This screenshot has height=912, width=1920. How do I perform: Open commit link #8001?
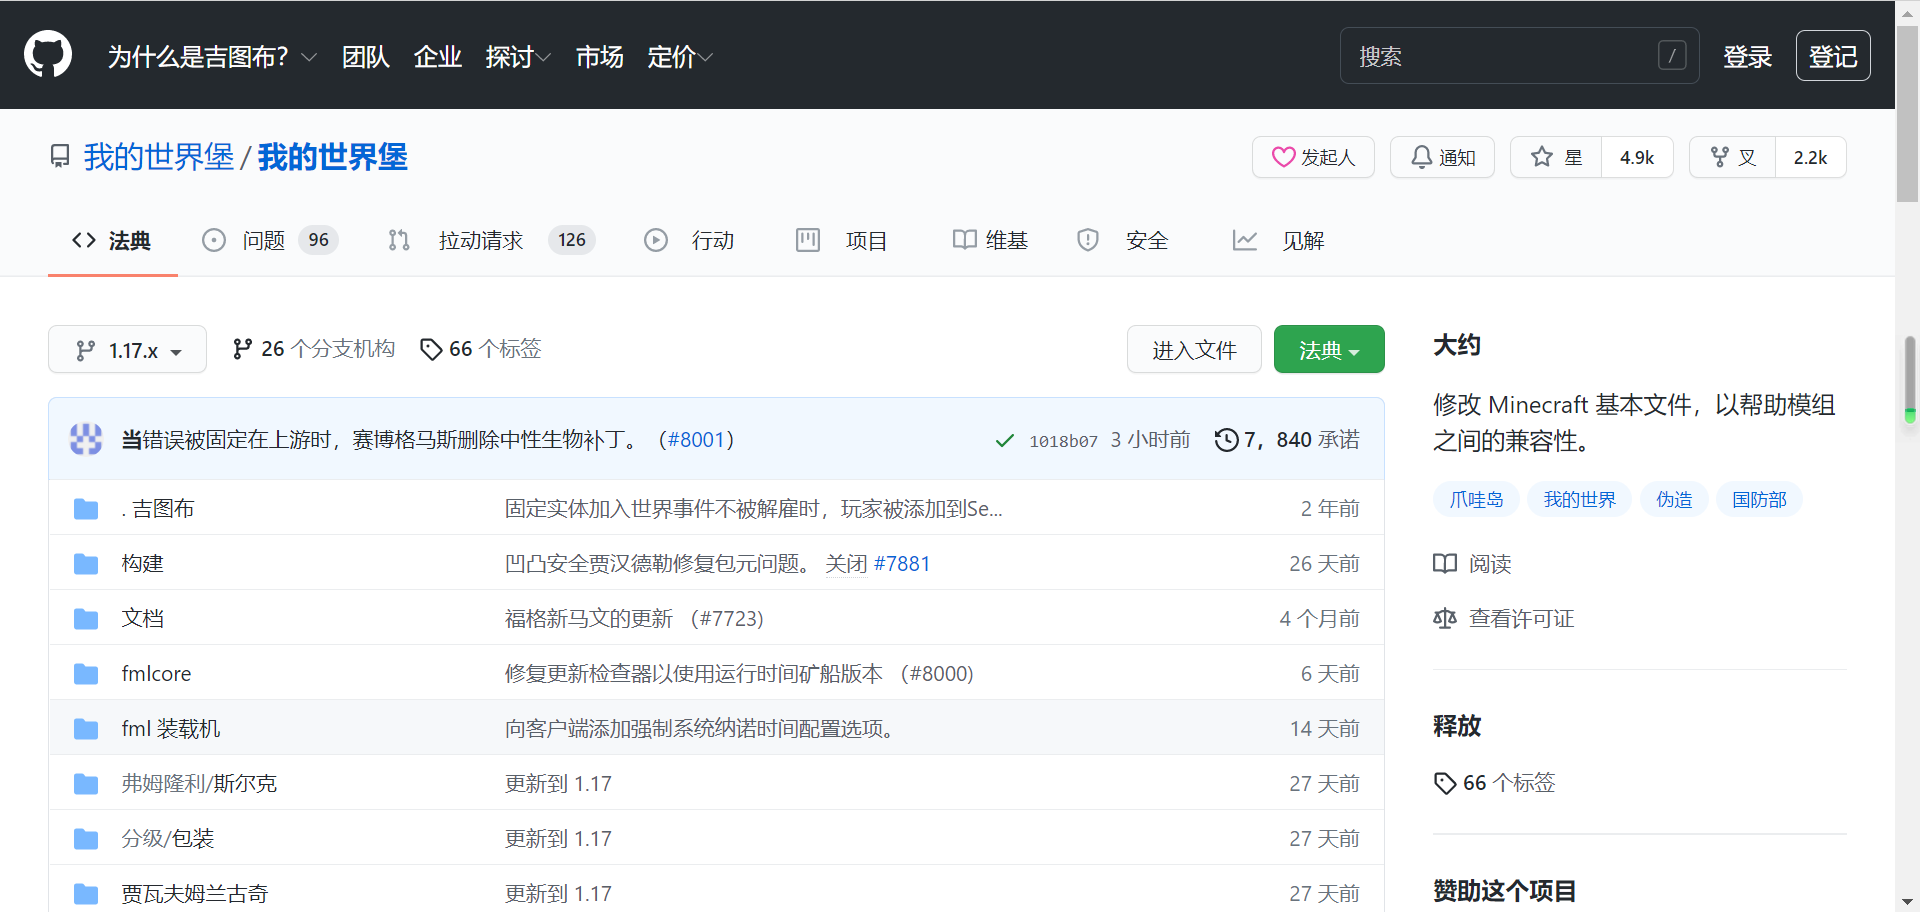click(696, 440)
